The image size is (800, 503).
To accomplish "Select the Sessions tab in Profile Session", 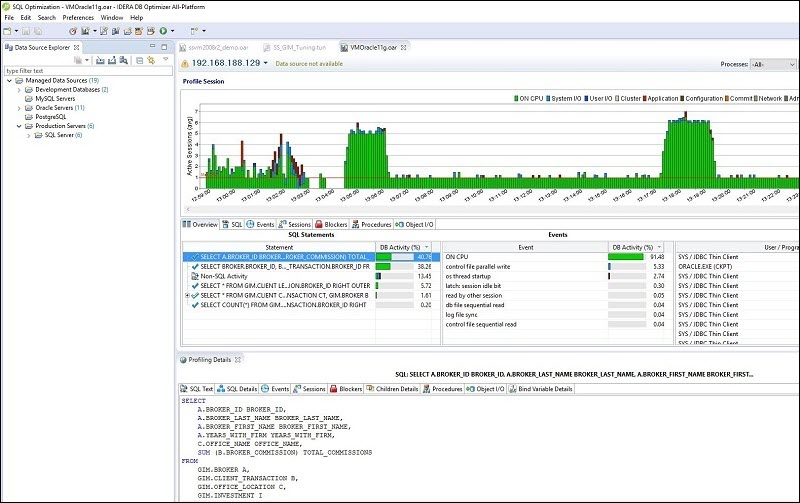I will pos(294,224).
